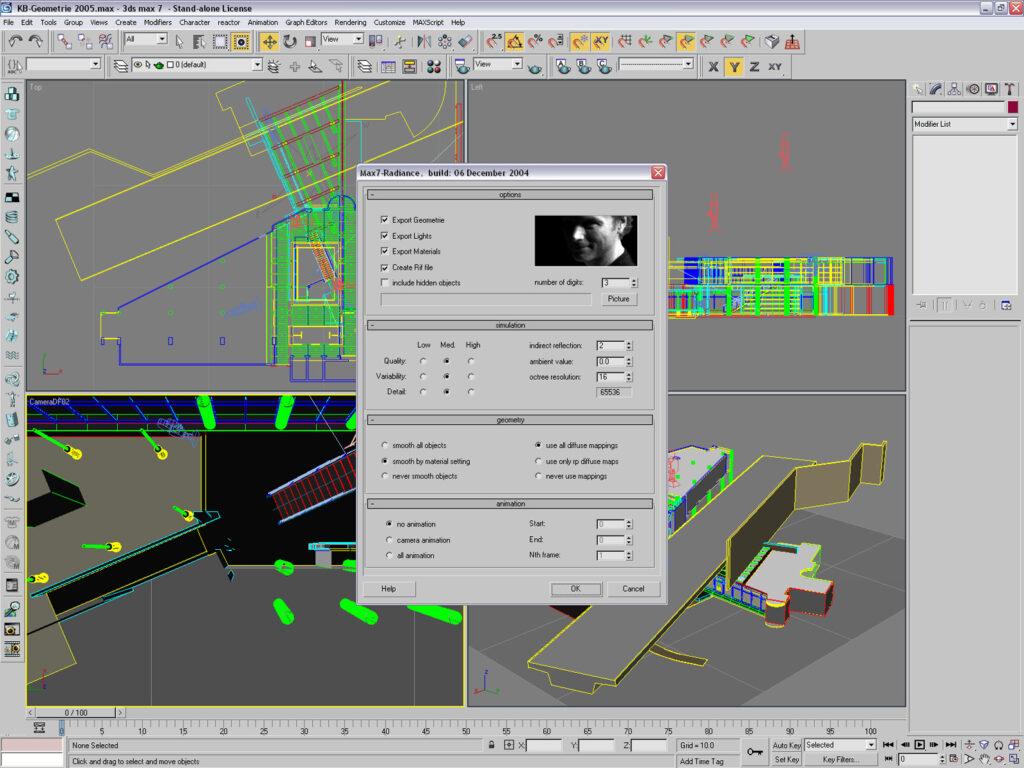Open the Rendering menu
The height and width of the screenshot is (768, 1024).
tap(350, 22)
